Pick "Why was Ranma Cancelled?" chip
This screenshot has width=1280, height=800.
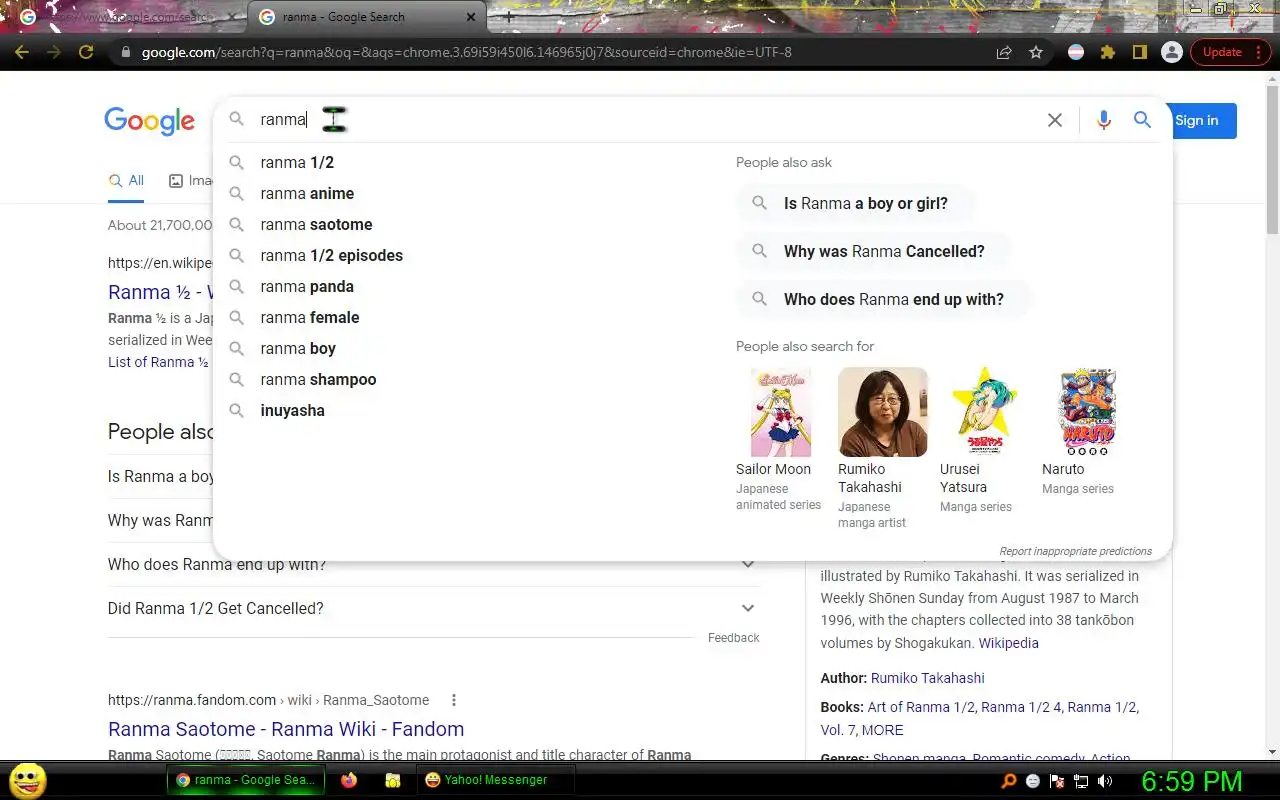(x=874, y=251)
